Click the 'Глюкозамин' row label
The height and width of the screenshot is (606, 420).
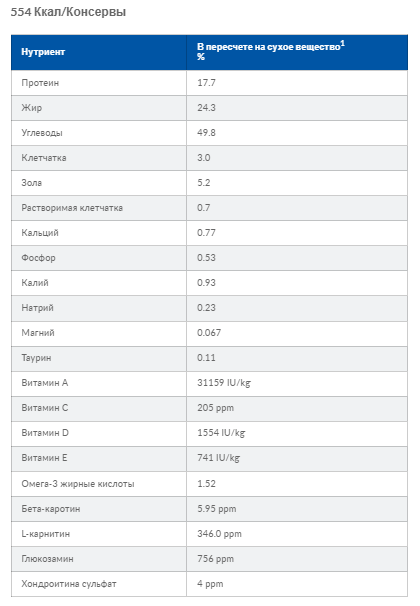tap(47, 559)
